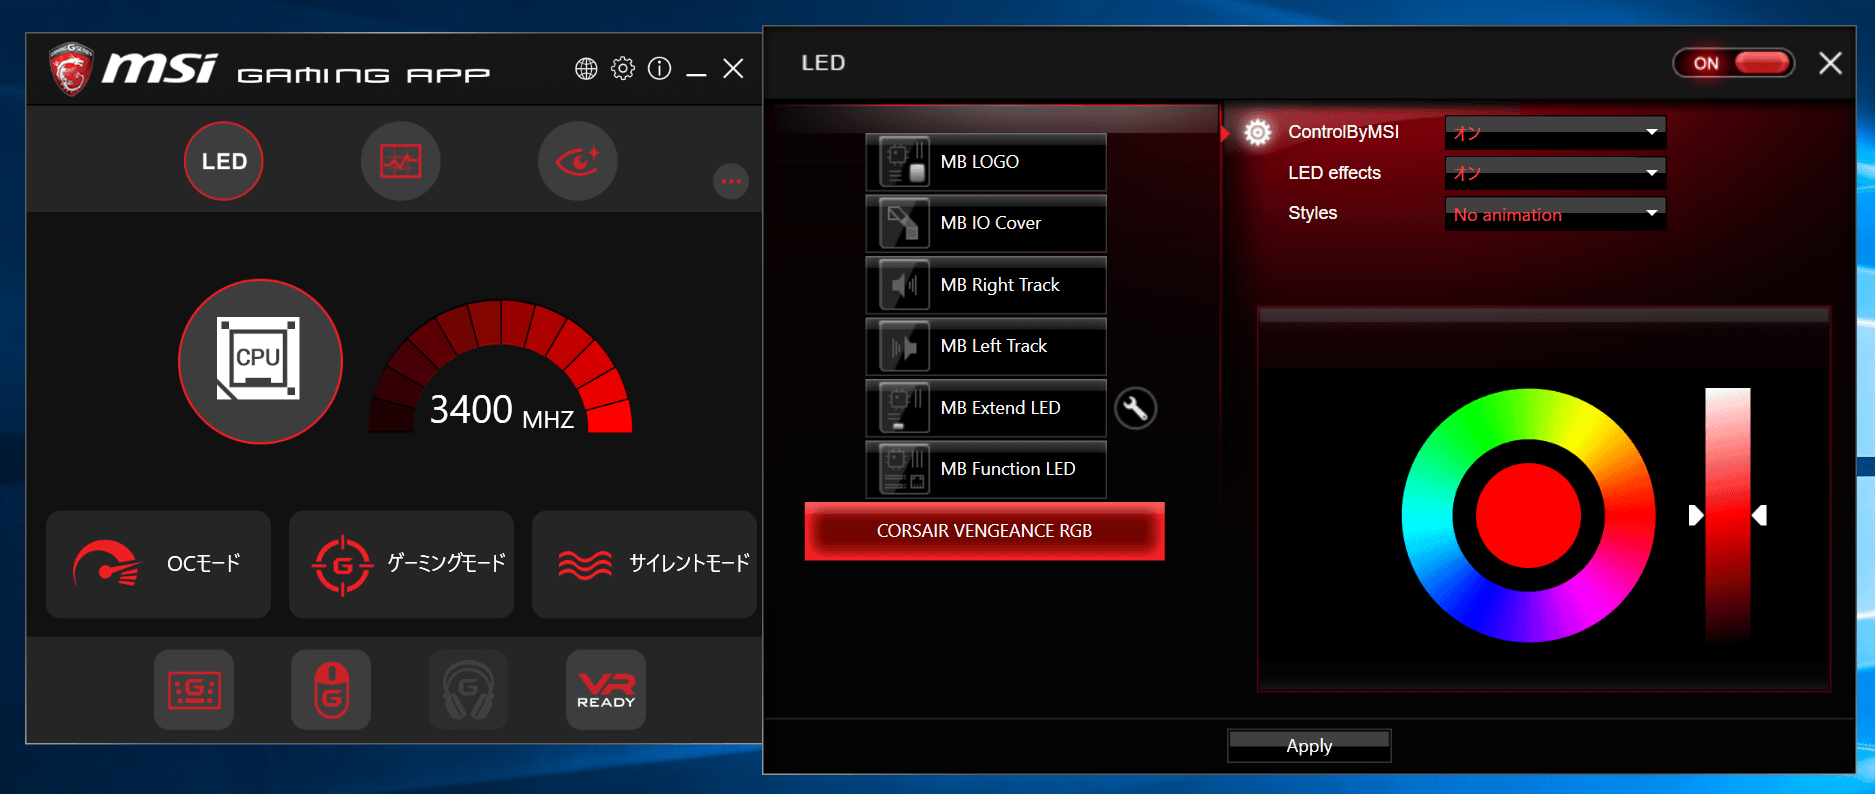Open the gaming mouse icon

click(331, 690)
